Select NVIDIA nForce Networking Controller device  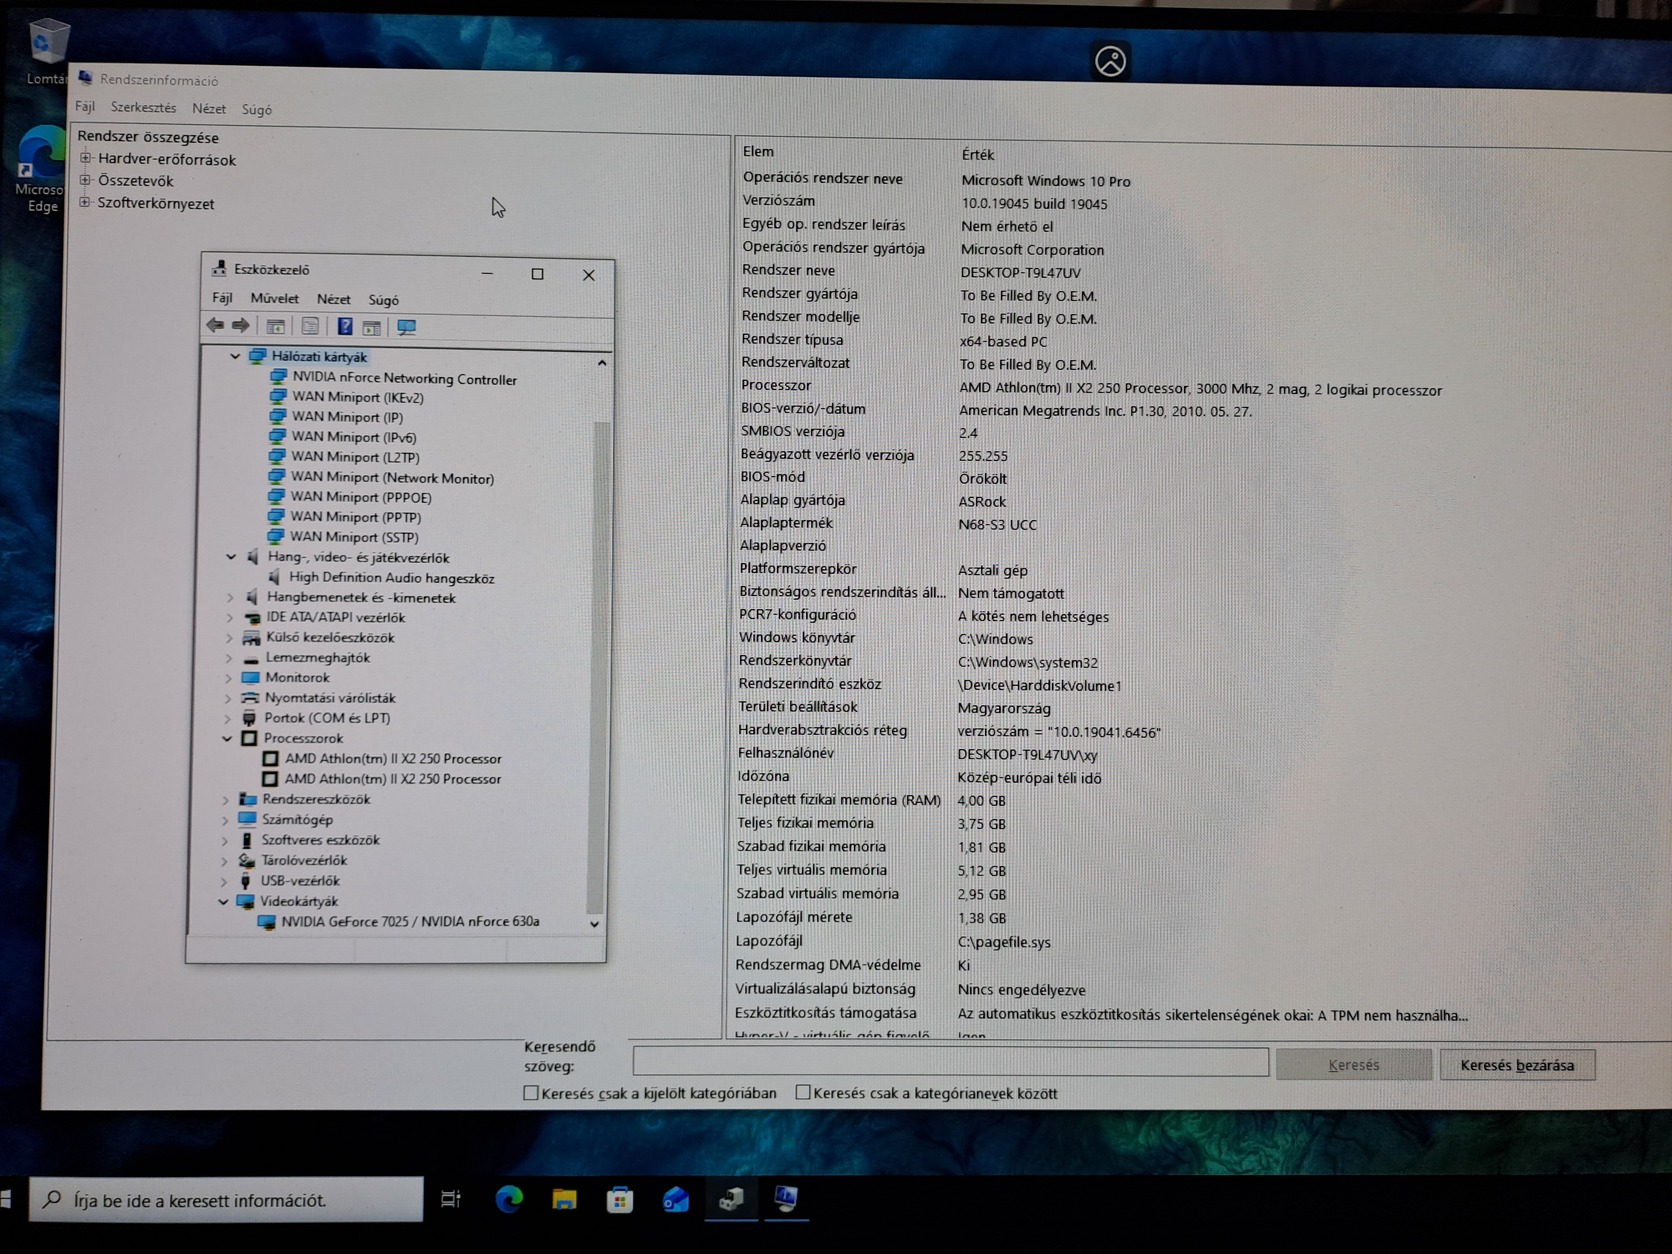pos(404,379)
